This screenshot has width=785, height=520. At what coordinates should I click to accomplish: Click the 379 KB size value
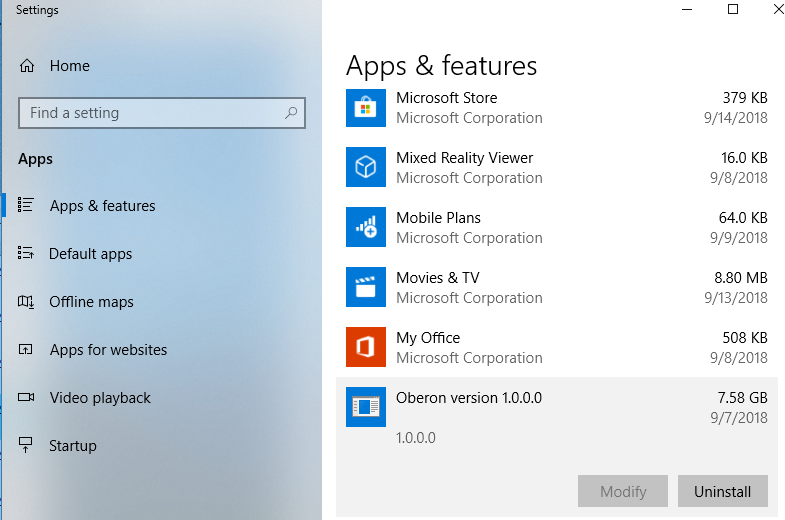click(745, 98)
